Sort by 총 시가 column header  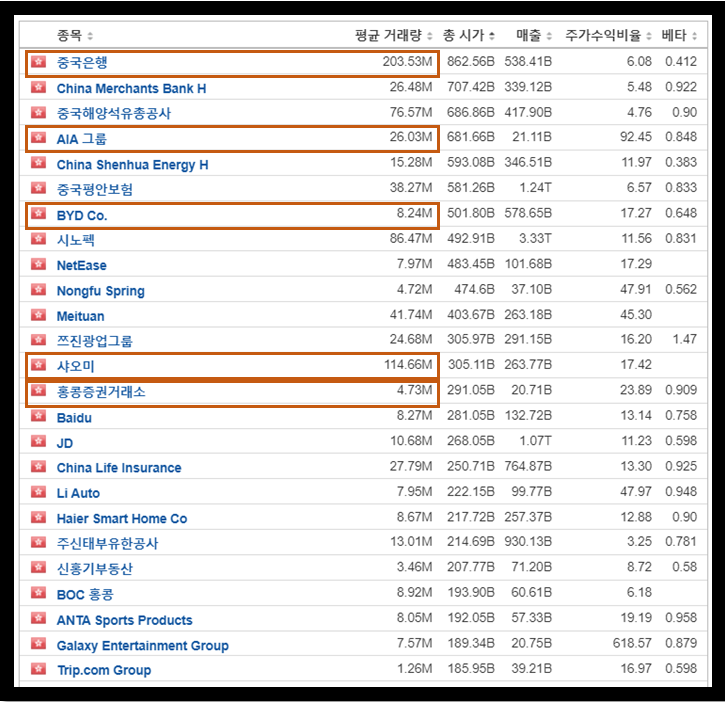(469, 35)
